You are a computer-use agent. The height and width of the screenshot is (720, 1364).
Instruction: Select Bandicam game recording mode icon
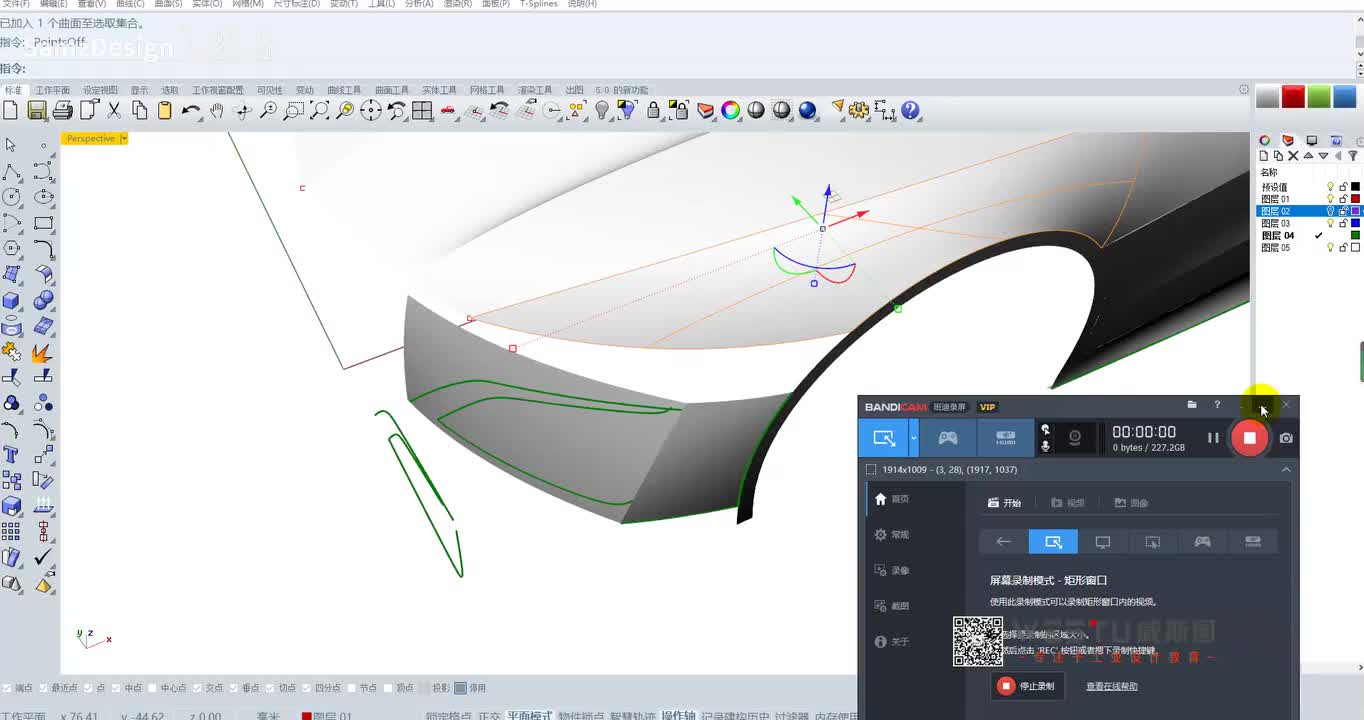947,438
